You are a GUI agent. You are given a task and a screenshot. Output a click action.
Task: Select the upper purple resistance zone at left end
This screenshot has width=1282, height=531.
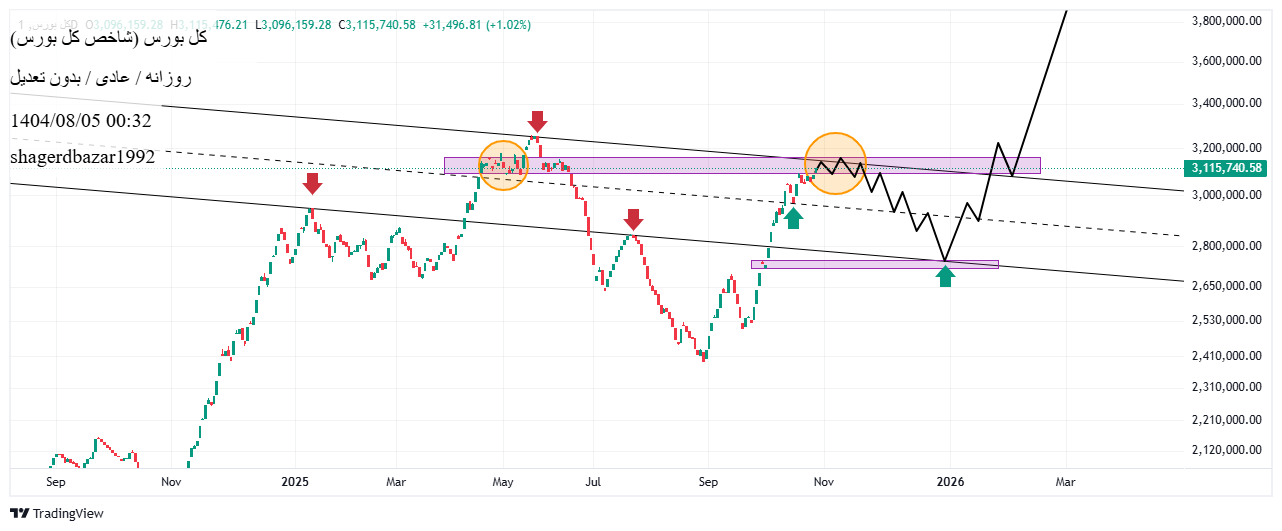458,165
